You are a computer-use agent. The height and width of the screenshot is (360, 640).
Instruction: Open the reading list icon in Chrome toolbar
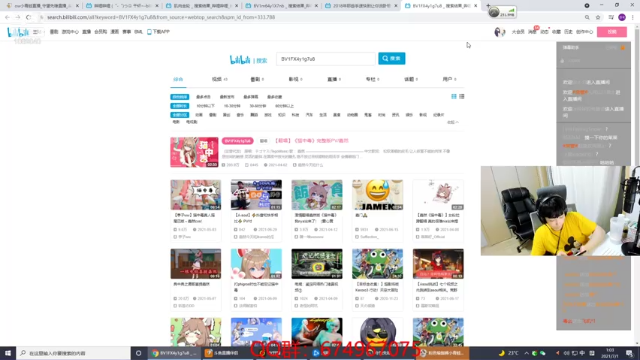tap(611, 17)
